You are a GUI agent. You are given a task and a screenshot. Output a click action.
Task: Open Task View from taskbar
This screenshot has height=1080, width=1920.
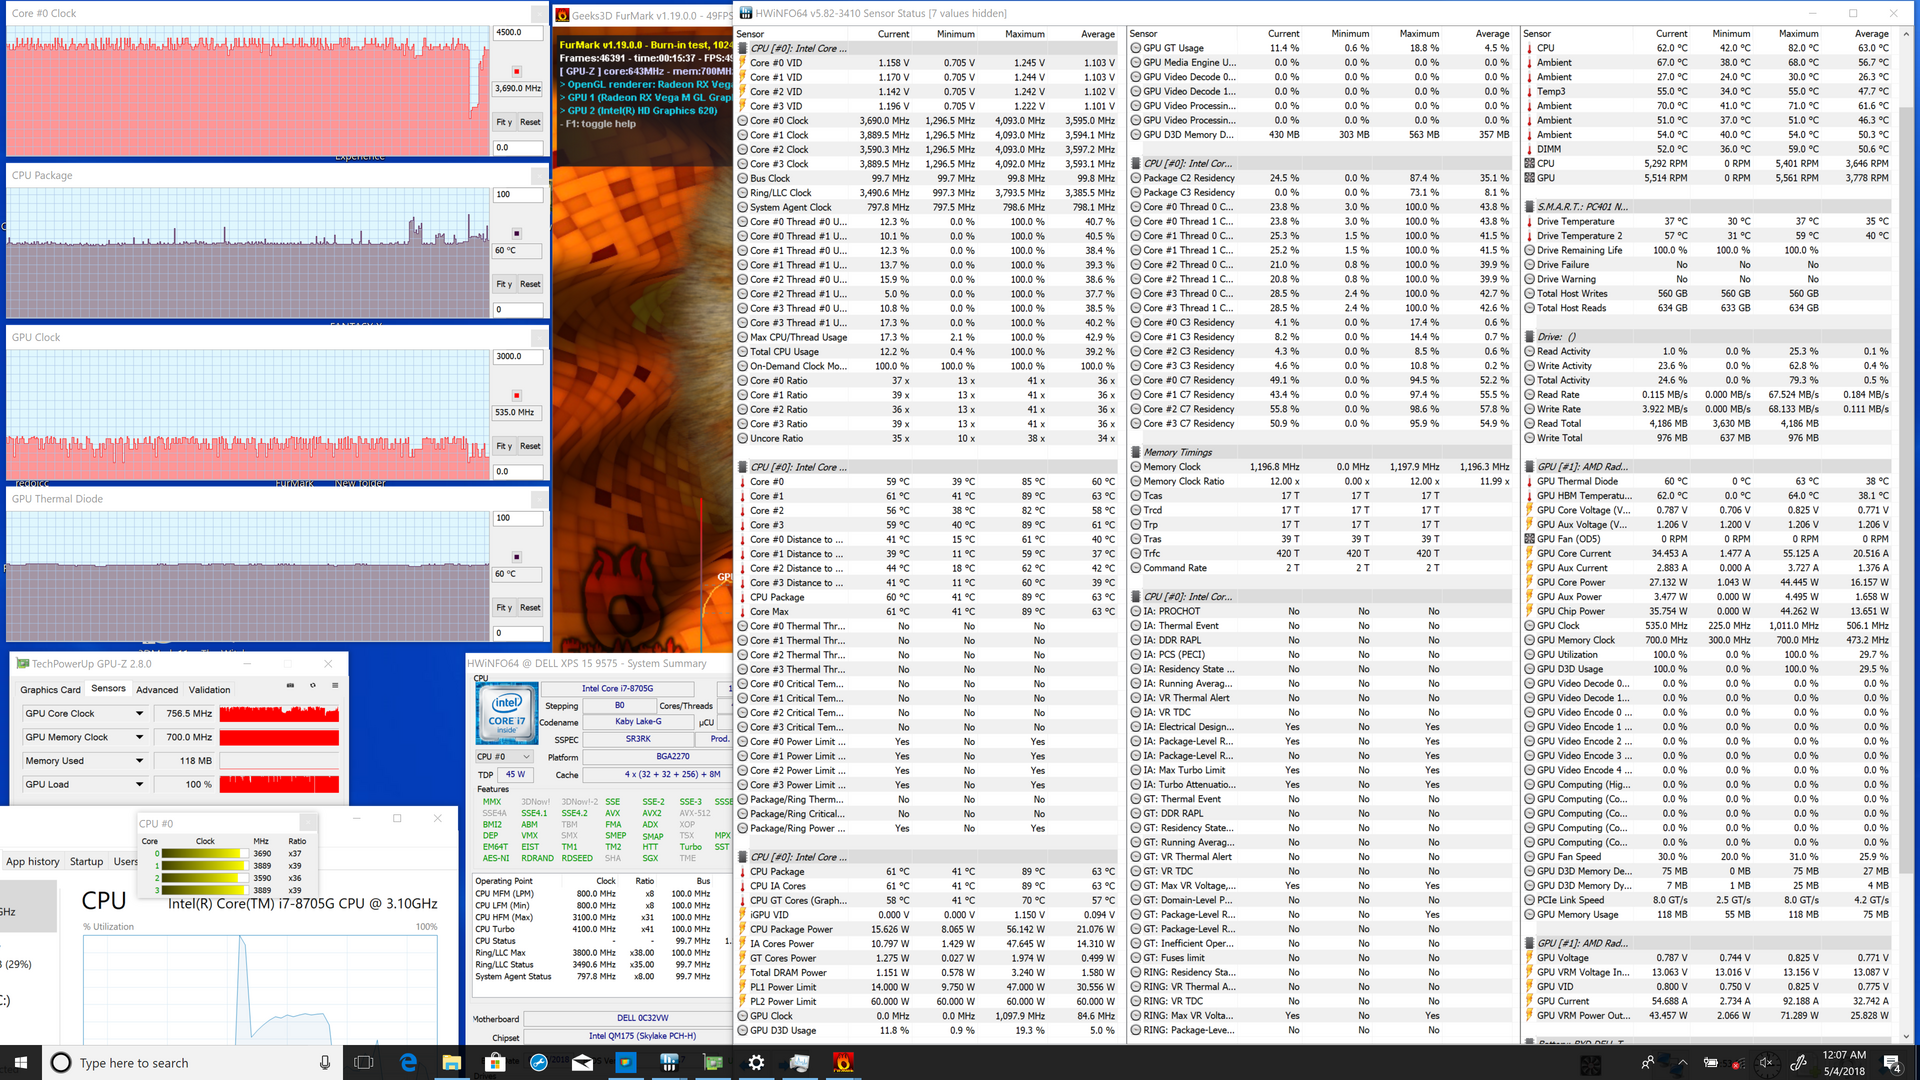click(364, 1062)
